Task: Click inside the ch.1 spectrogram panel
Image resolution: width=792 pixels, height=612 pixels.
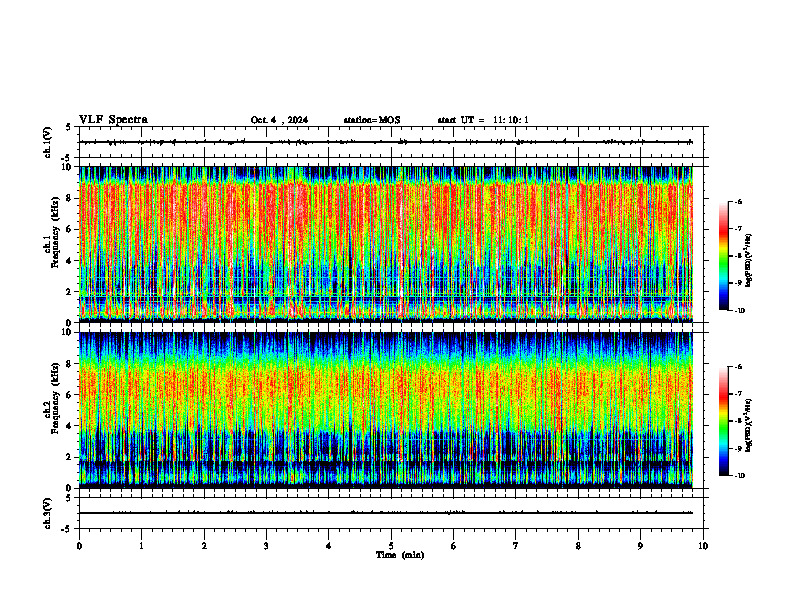Action: tap(386, 244)
